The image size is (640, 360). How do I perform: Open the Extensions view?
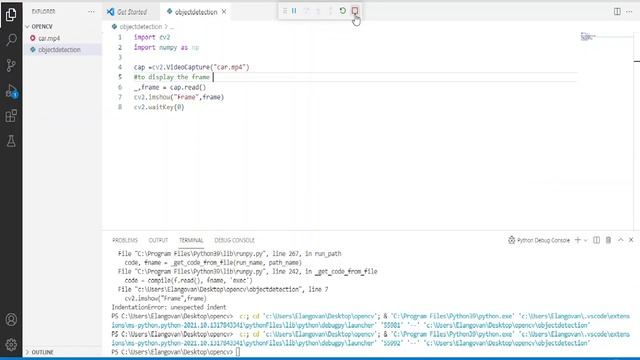[x=11, y=116]
